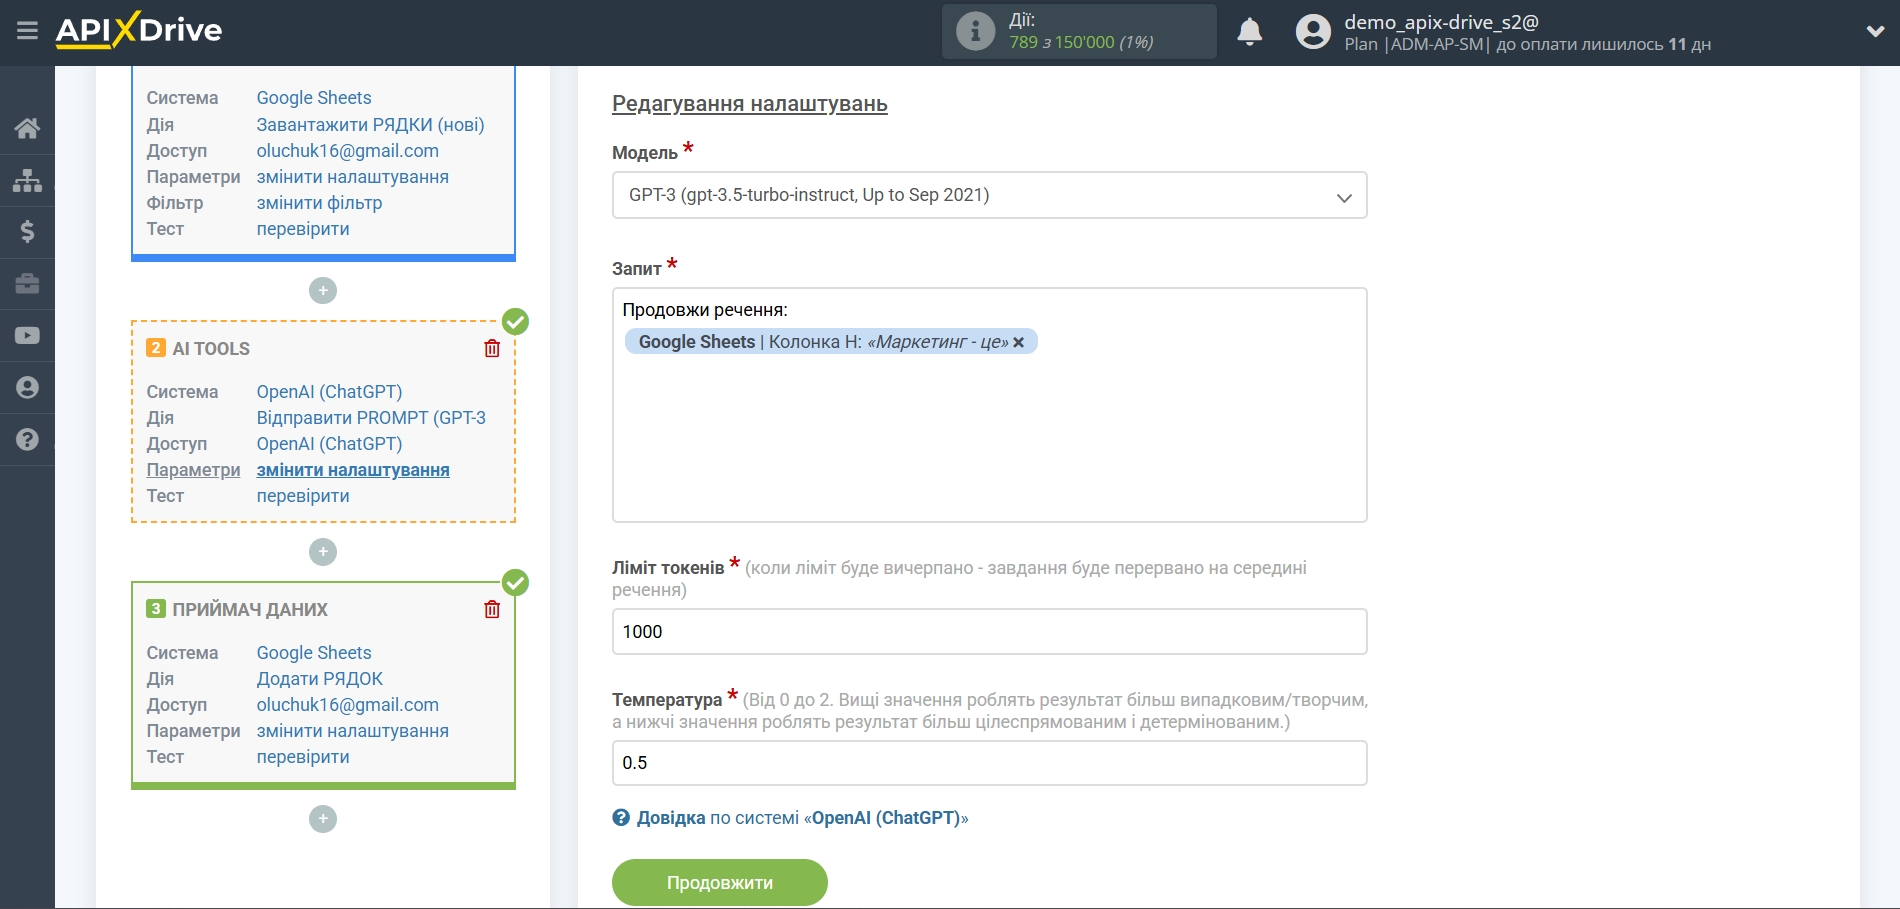The height and width of the screenshot is (909, 1900).
Task: Open the Модель dropdown
Action: [x=989, y=195]
